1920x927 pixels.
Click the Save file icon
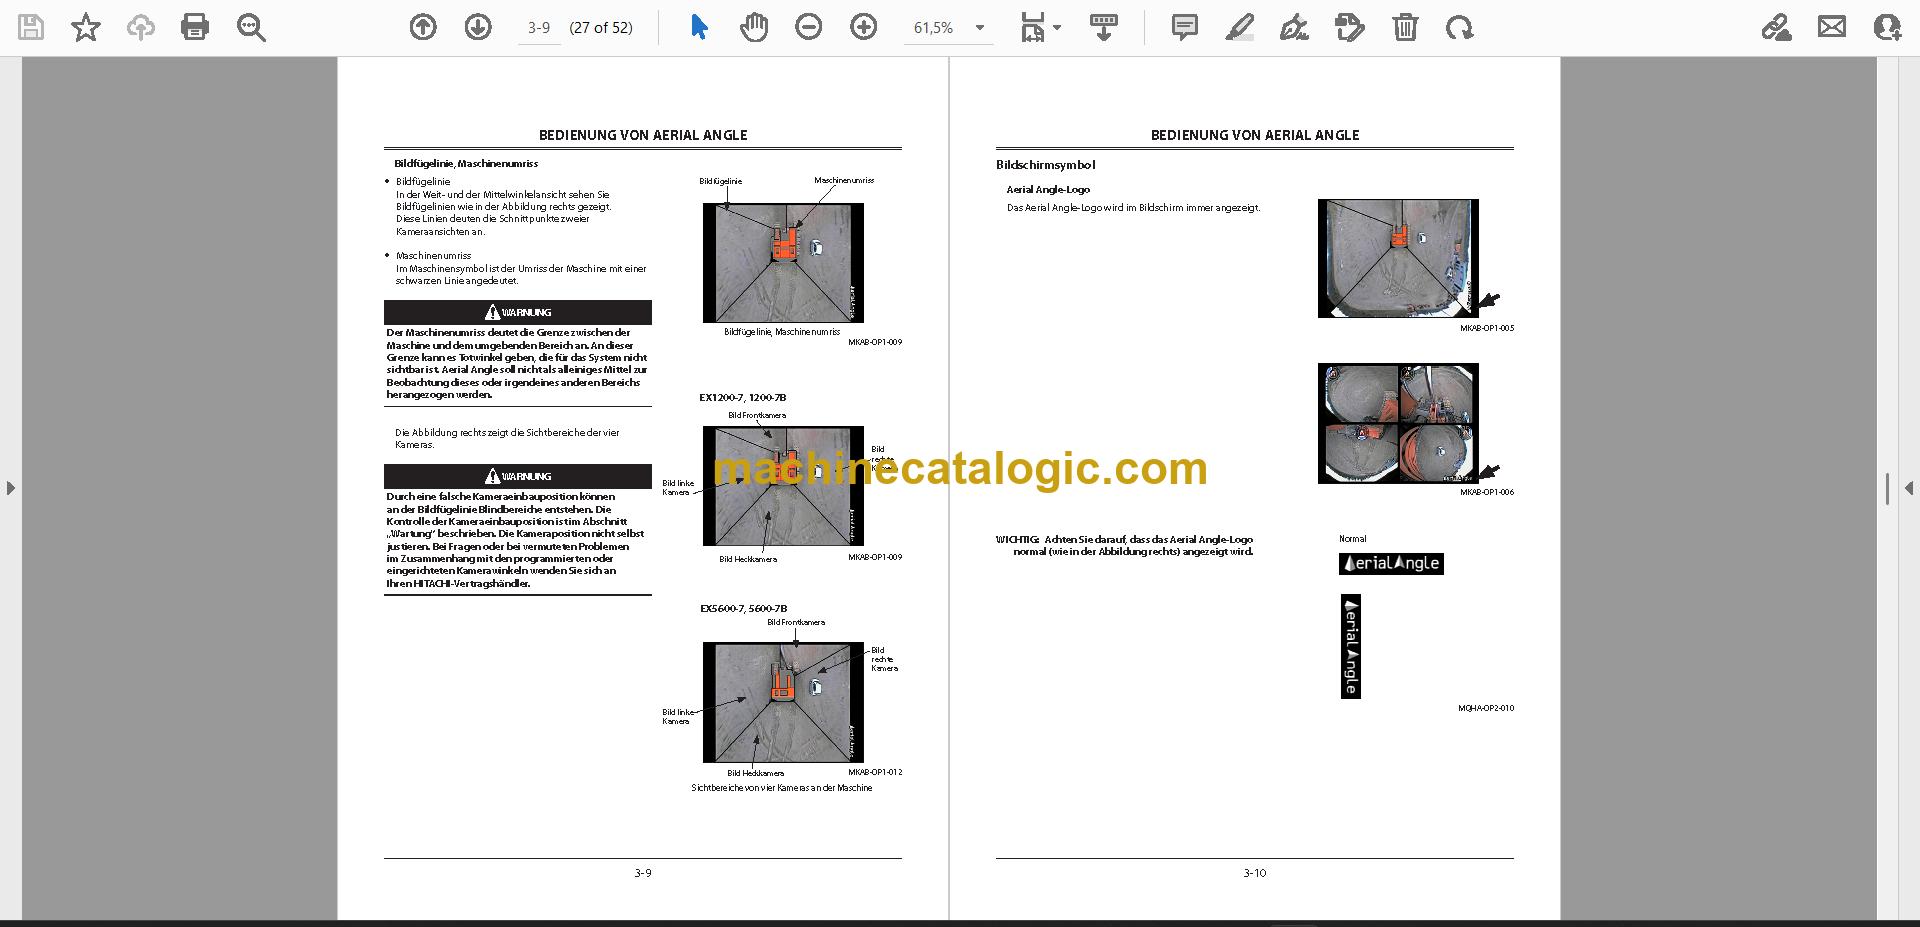pyautogui.click(x=31, y=27)
